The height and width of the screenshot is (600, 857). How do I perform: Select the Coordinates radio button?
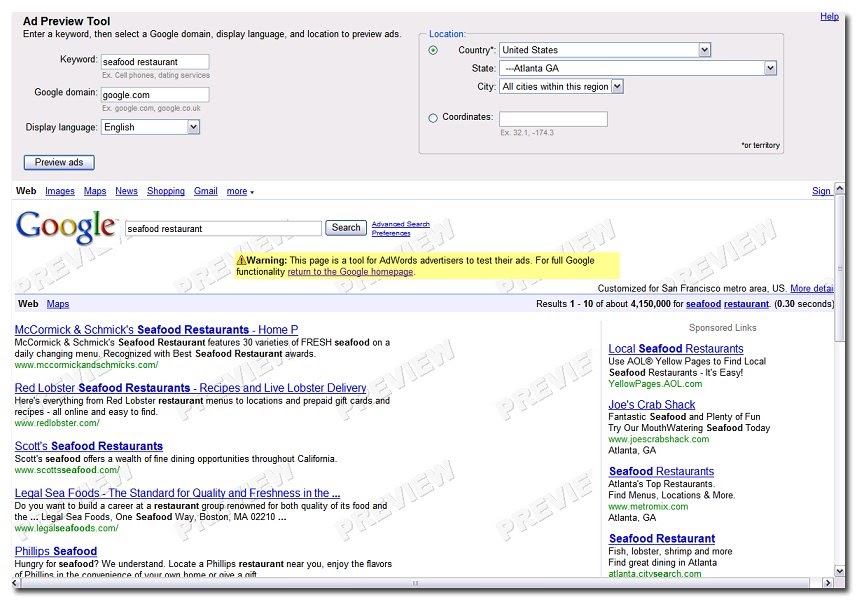pyautogui.click(x=433, y=117)
